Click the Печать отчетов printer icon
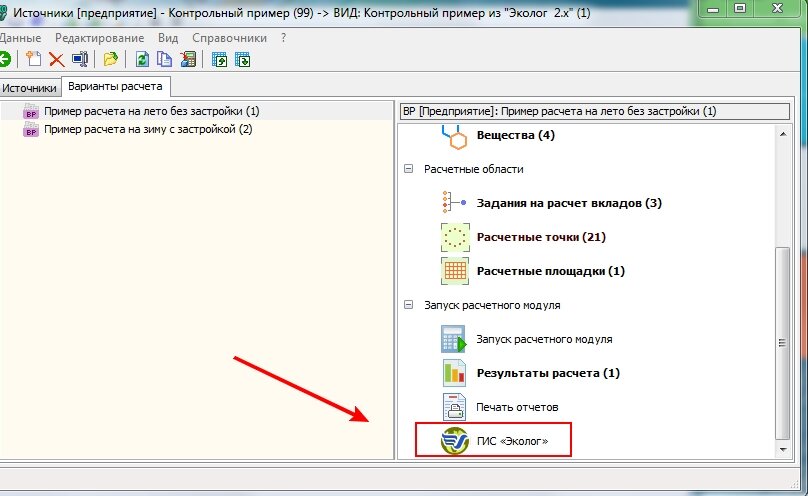The width and height of the screenshot is (808, 496). [x=454, y=407]
